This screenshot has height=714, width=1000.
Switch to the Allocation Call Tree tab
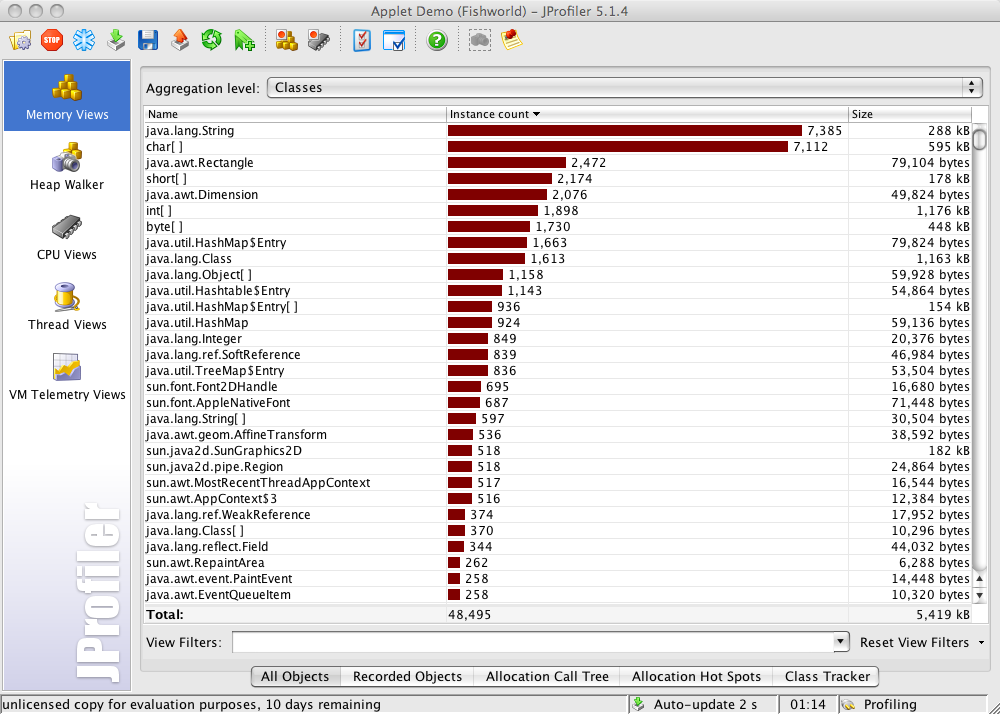tap(547, 676)
